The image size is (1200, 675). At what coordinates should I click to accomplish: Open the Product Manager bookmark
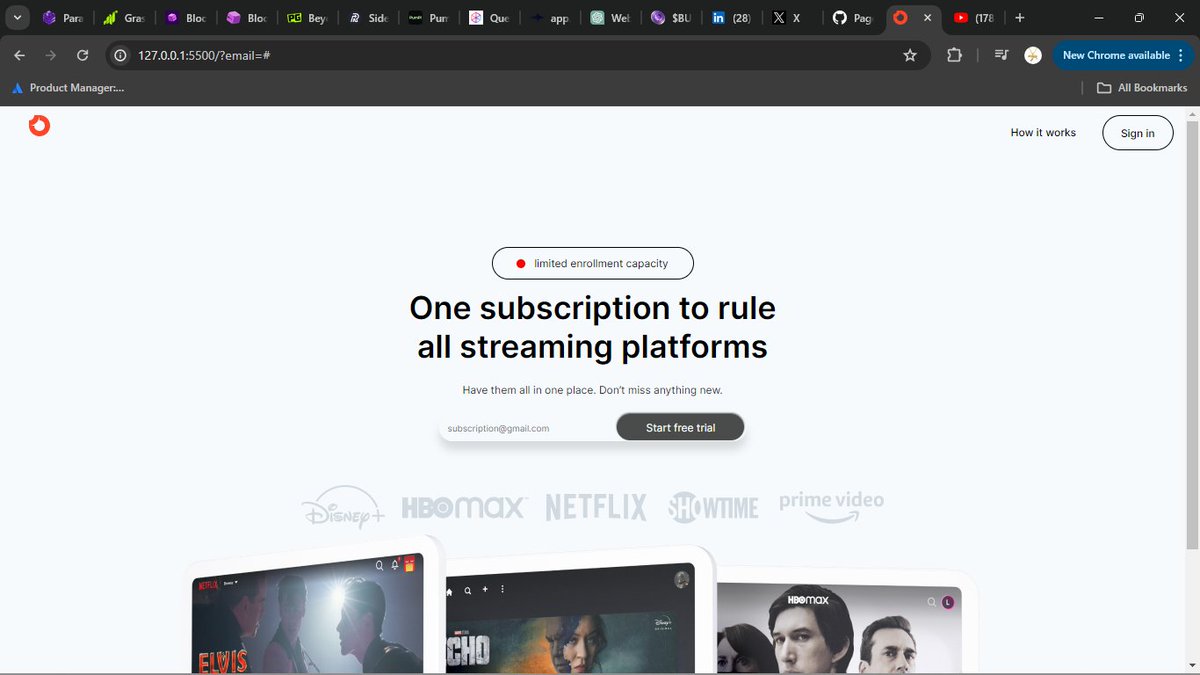click(68, 88)
